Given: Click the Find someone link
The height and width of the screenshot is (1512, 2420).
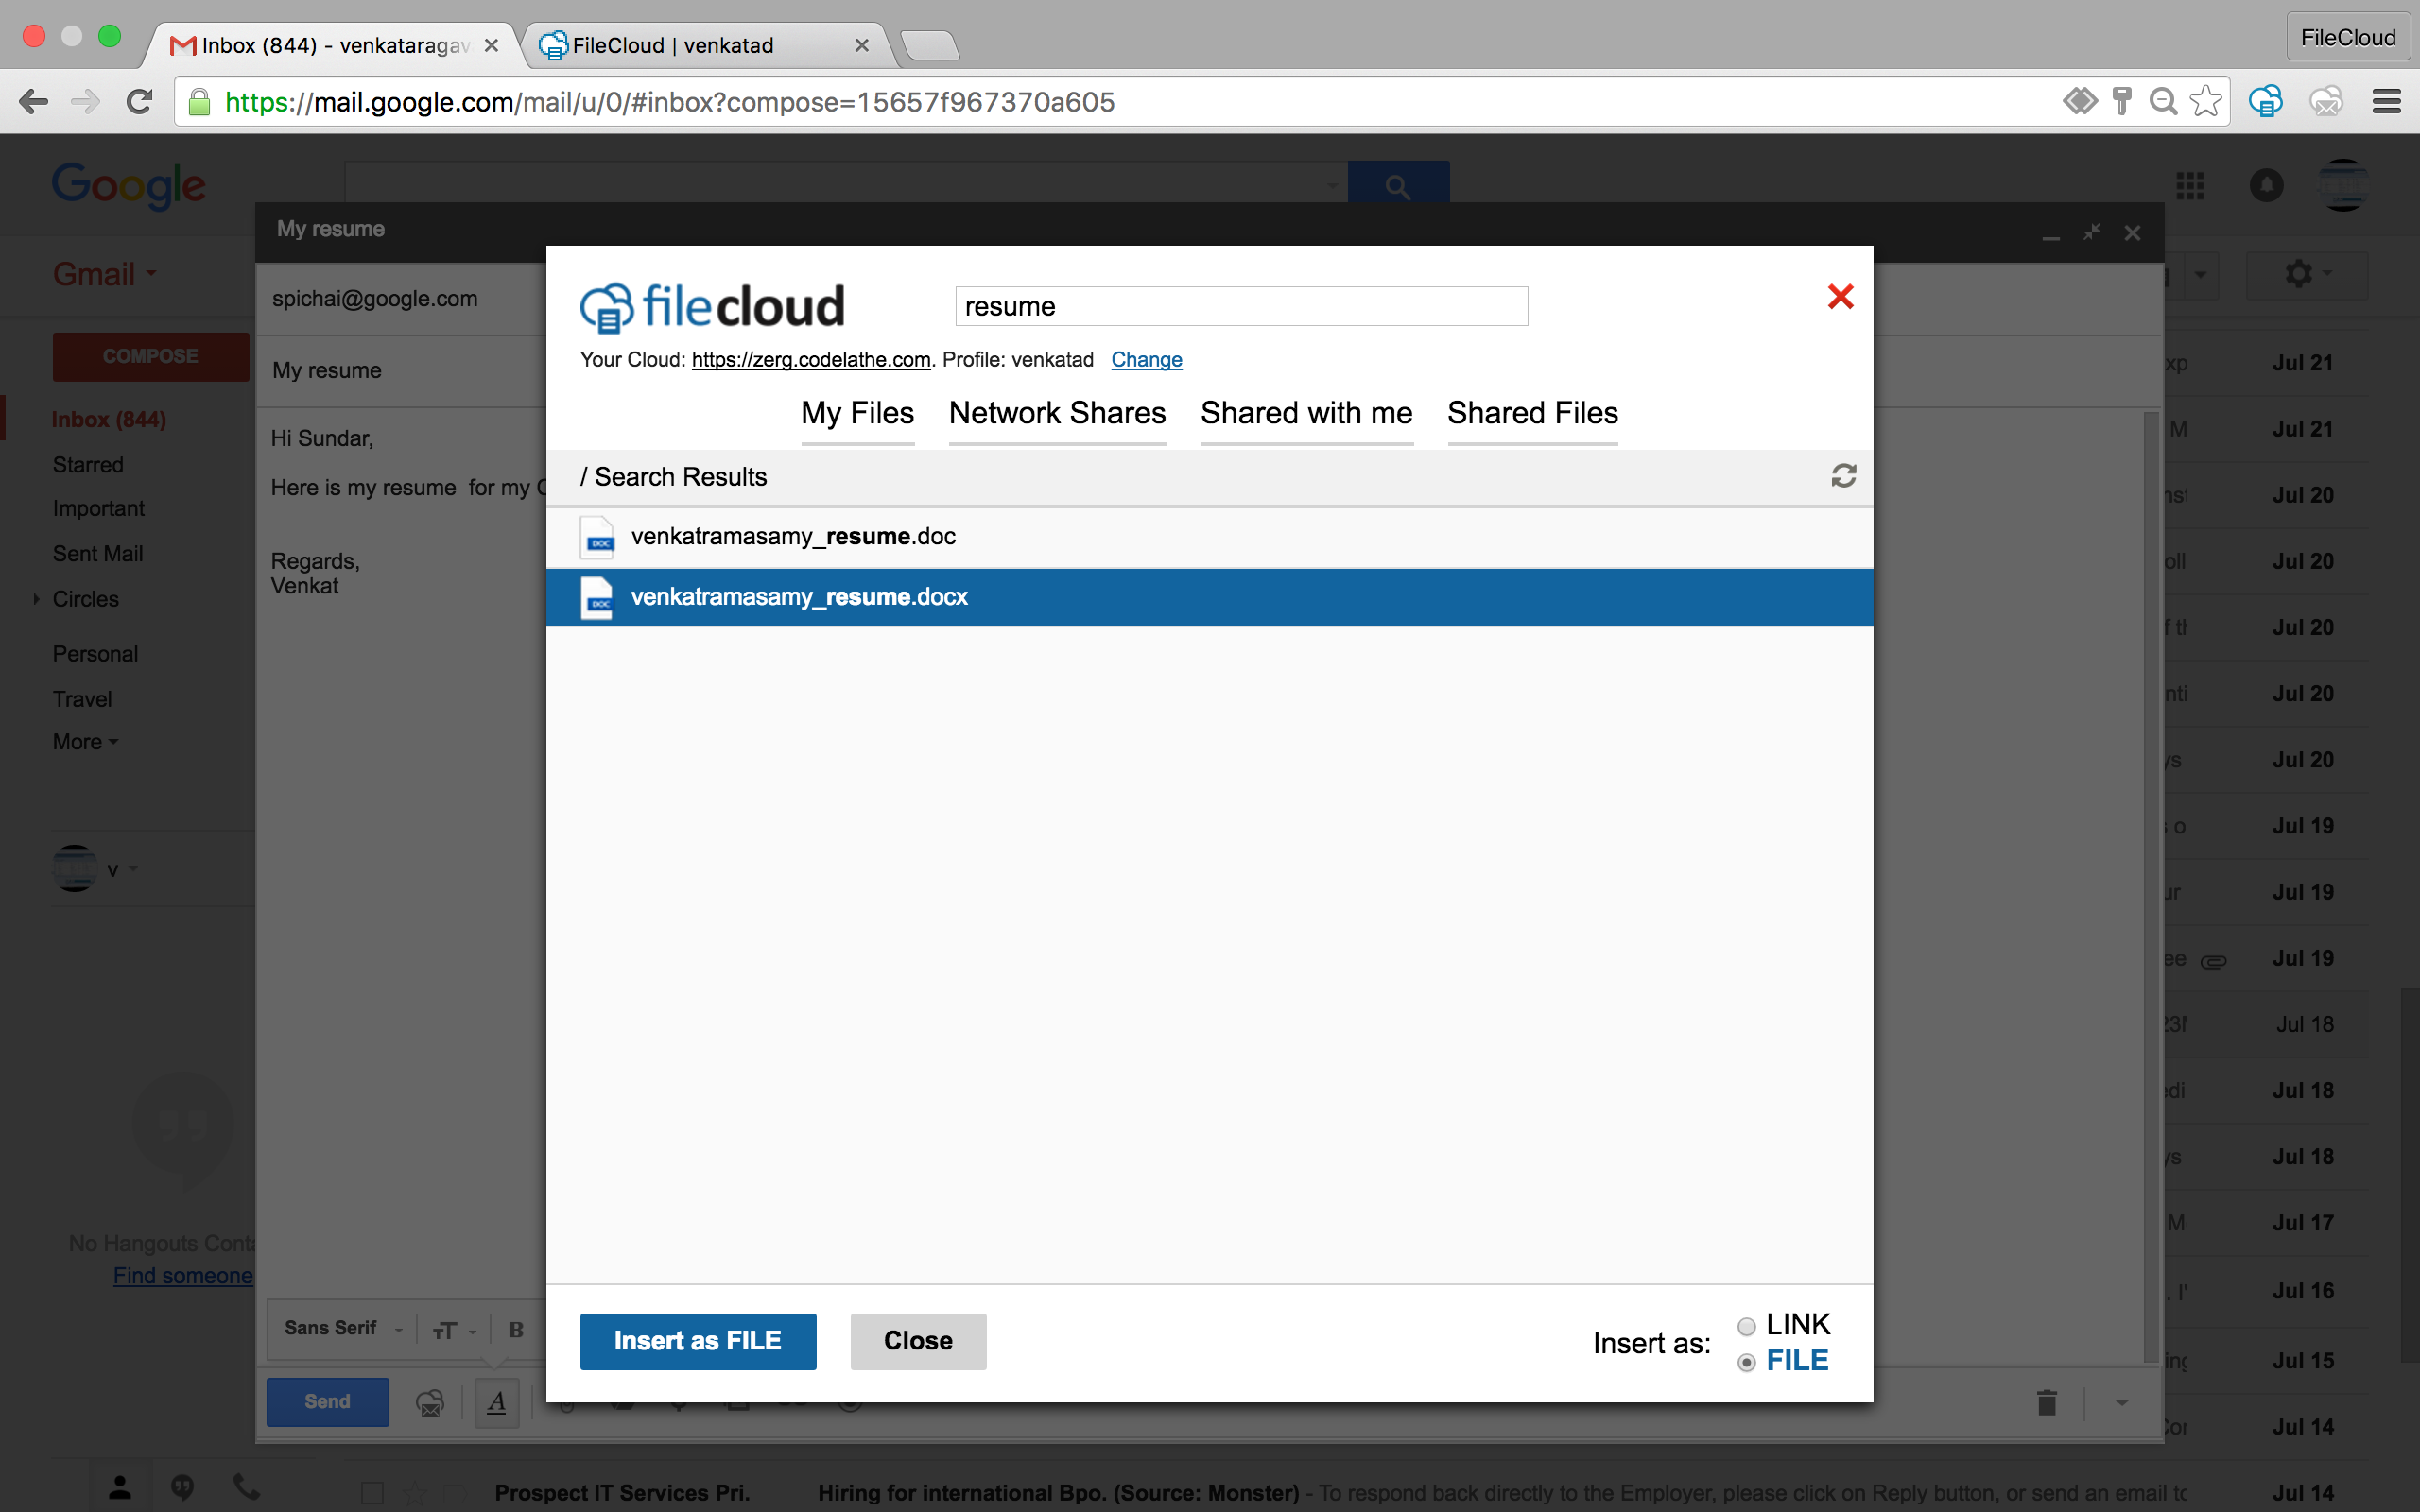Looking at the screenshot, I should tap(183, 1276).
